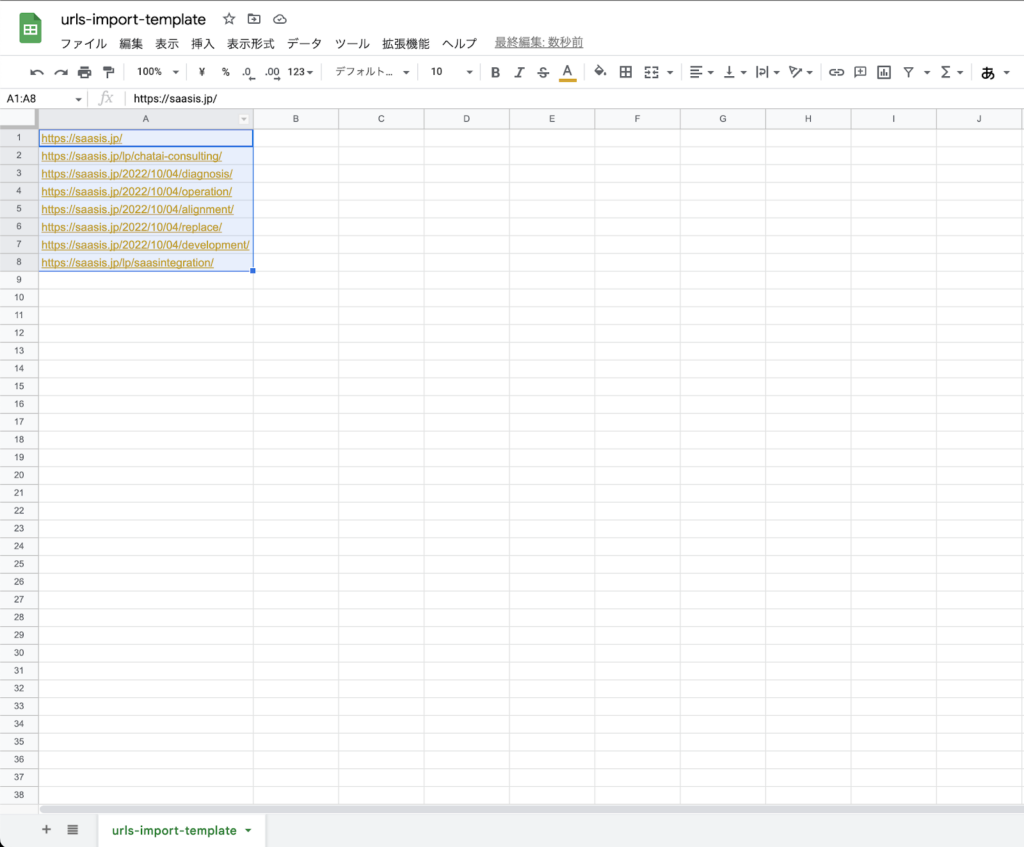
Task: Toggle strikethrough formatting
Action: click(543, 72)
